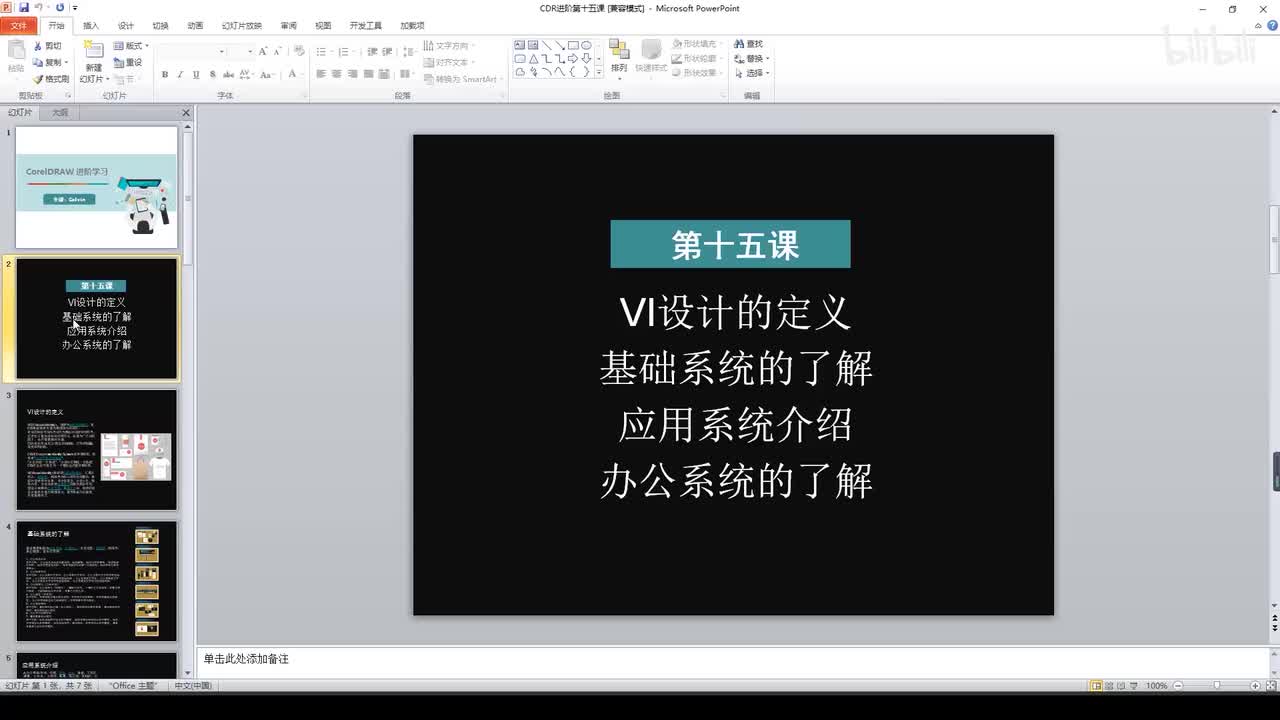
Task: Click Fit slide to window icon
Action: [1271, 686]
